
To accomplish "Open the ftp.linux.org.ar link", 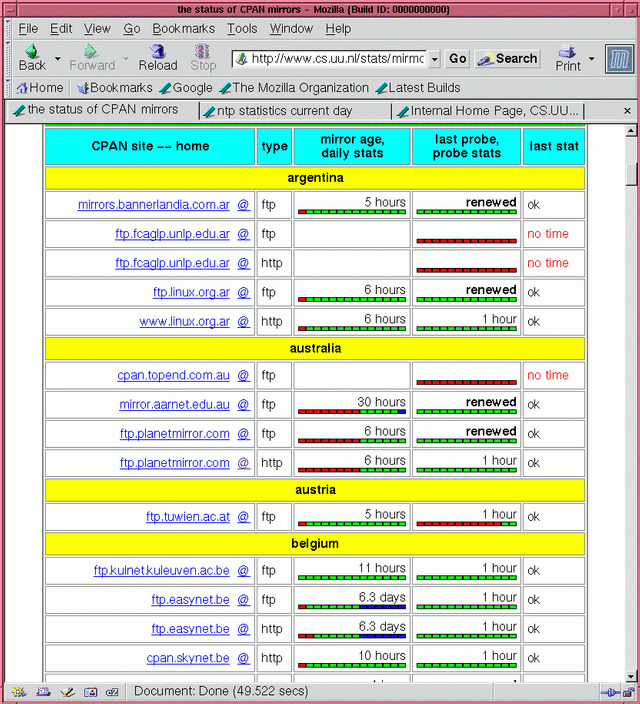I will click(x=191, y=292).
